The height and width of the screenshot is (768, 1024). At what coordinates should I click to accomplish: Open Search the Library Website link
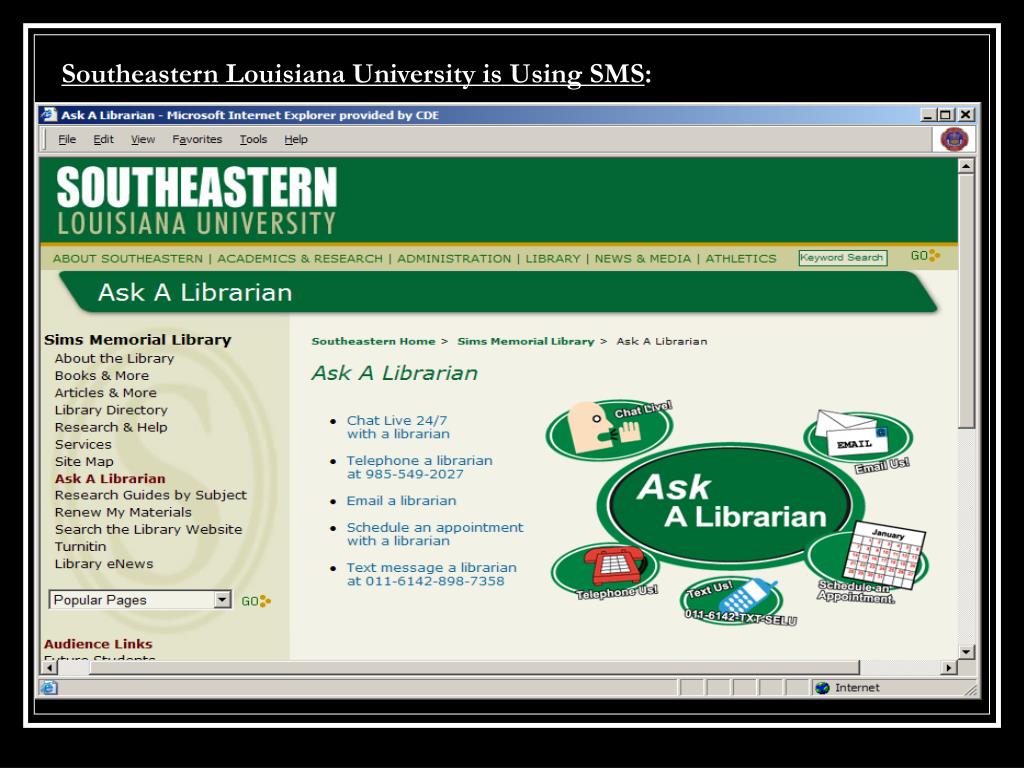pyautogui.click(x=148, y=529)
